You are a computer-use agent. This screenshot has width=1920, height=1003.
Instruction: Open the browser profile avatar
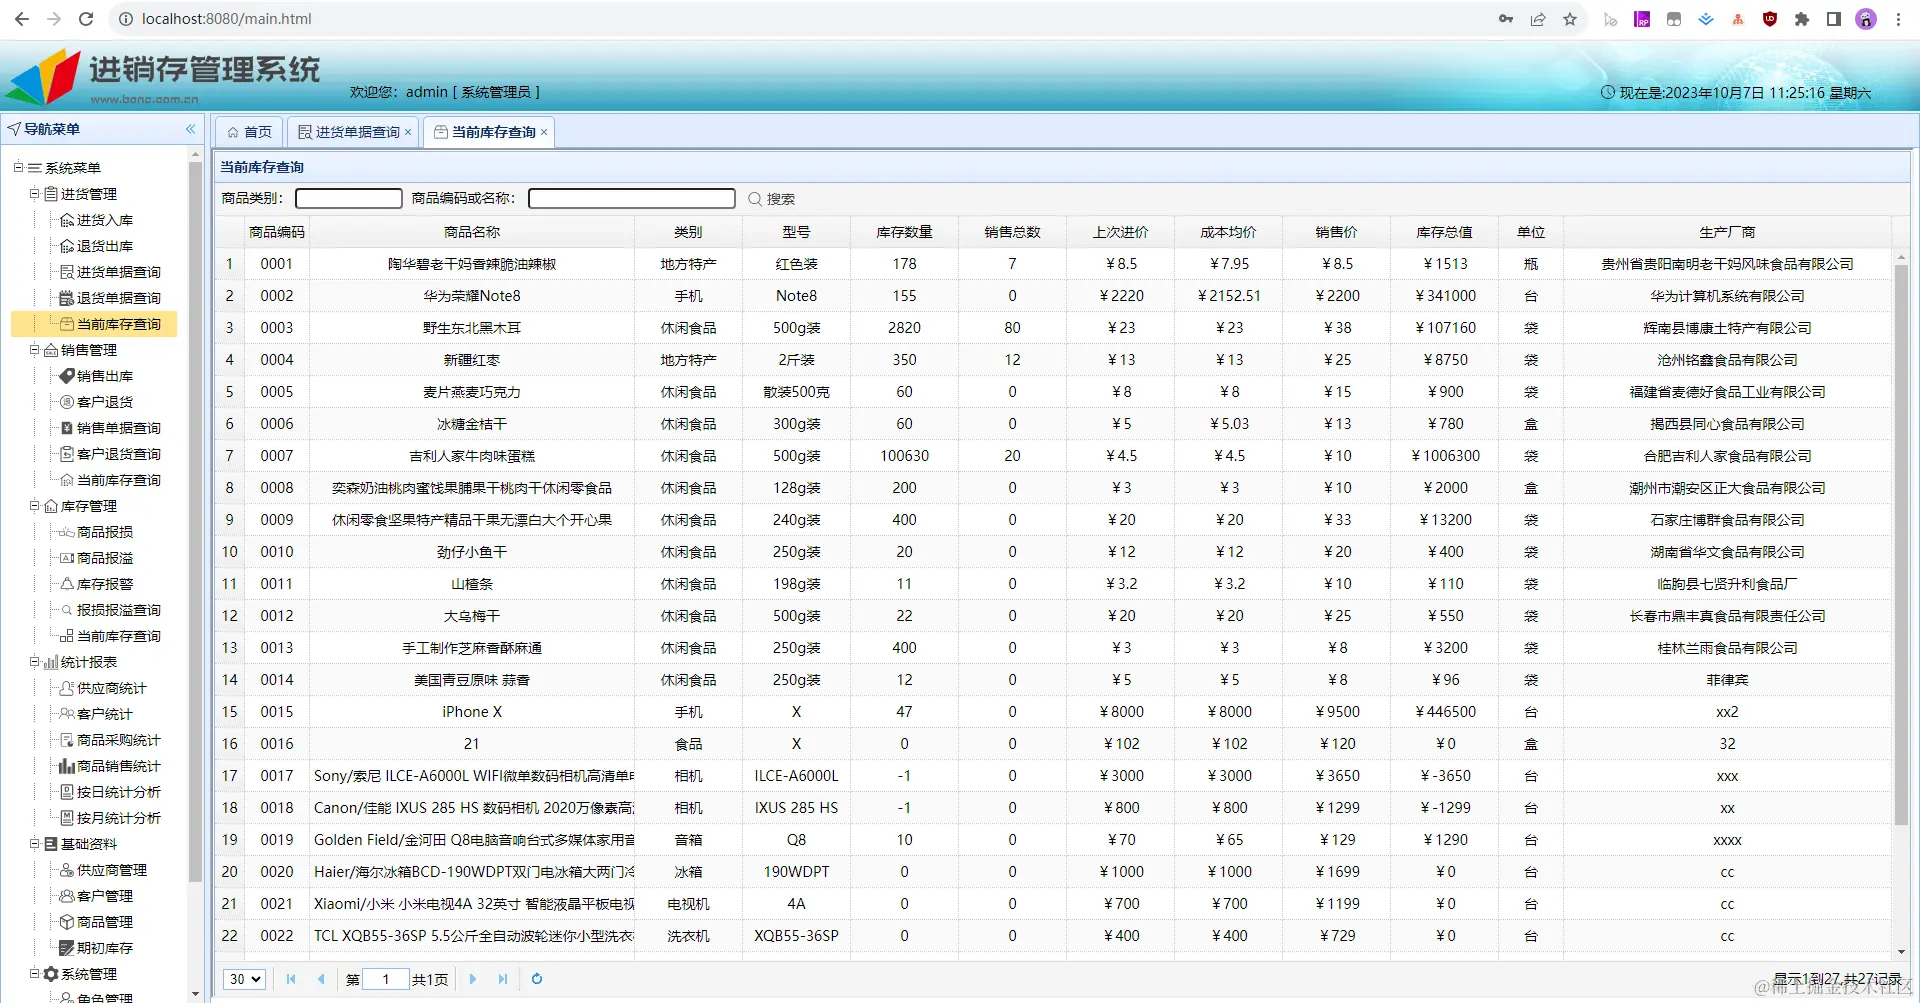click(1866, 19)
